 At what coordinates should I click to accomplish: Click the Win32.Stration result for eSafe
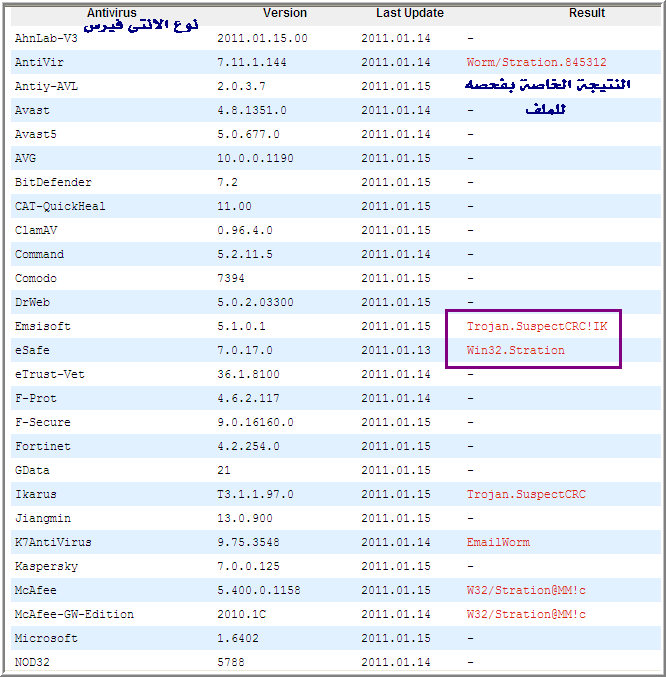(x=515, y=350)
